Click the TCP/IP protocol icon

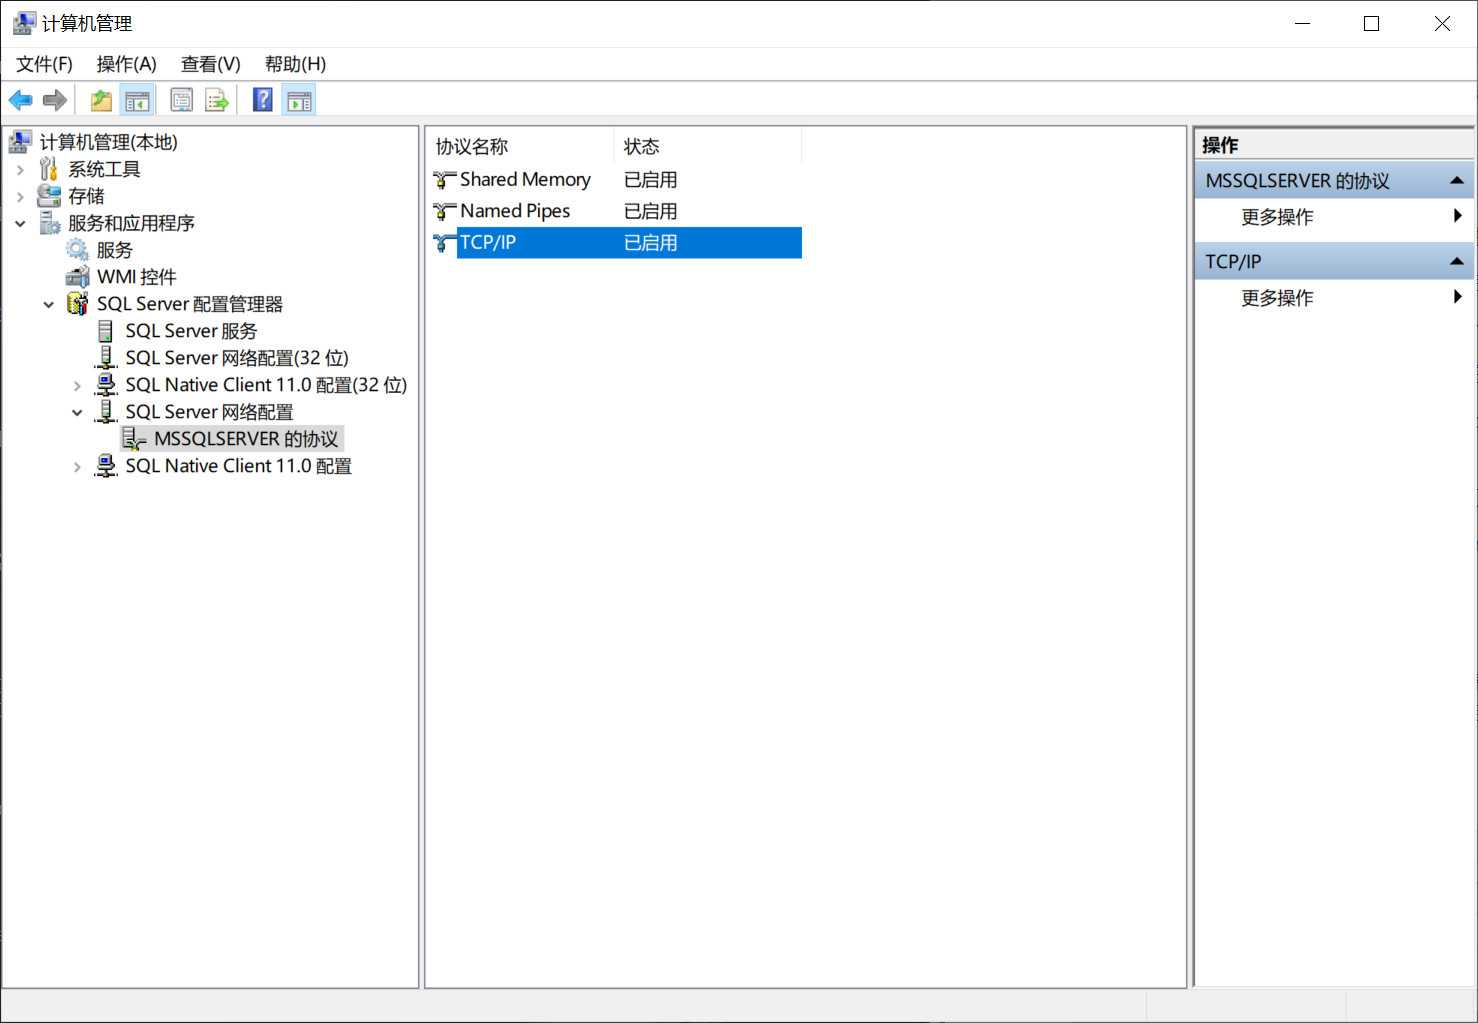(x=445, y=242)
